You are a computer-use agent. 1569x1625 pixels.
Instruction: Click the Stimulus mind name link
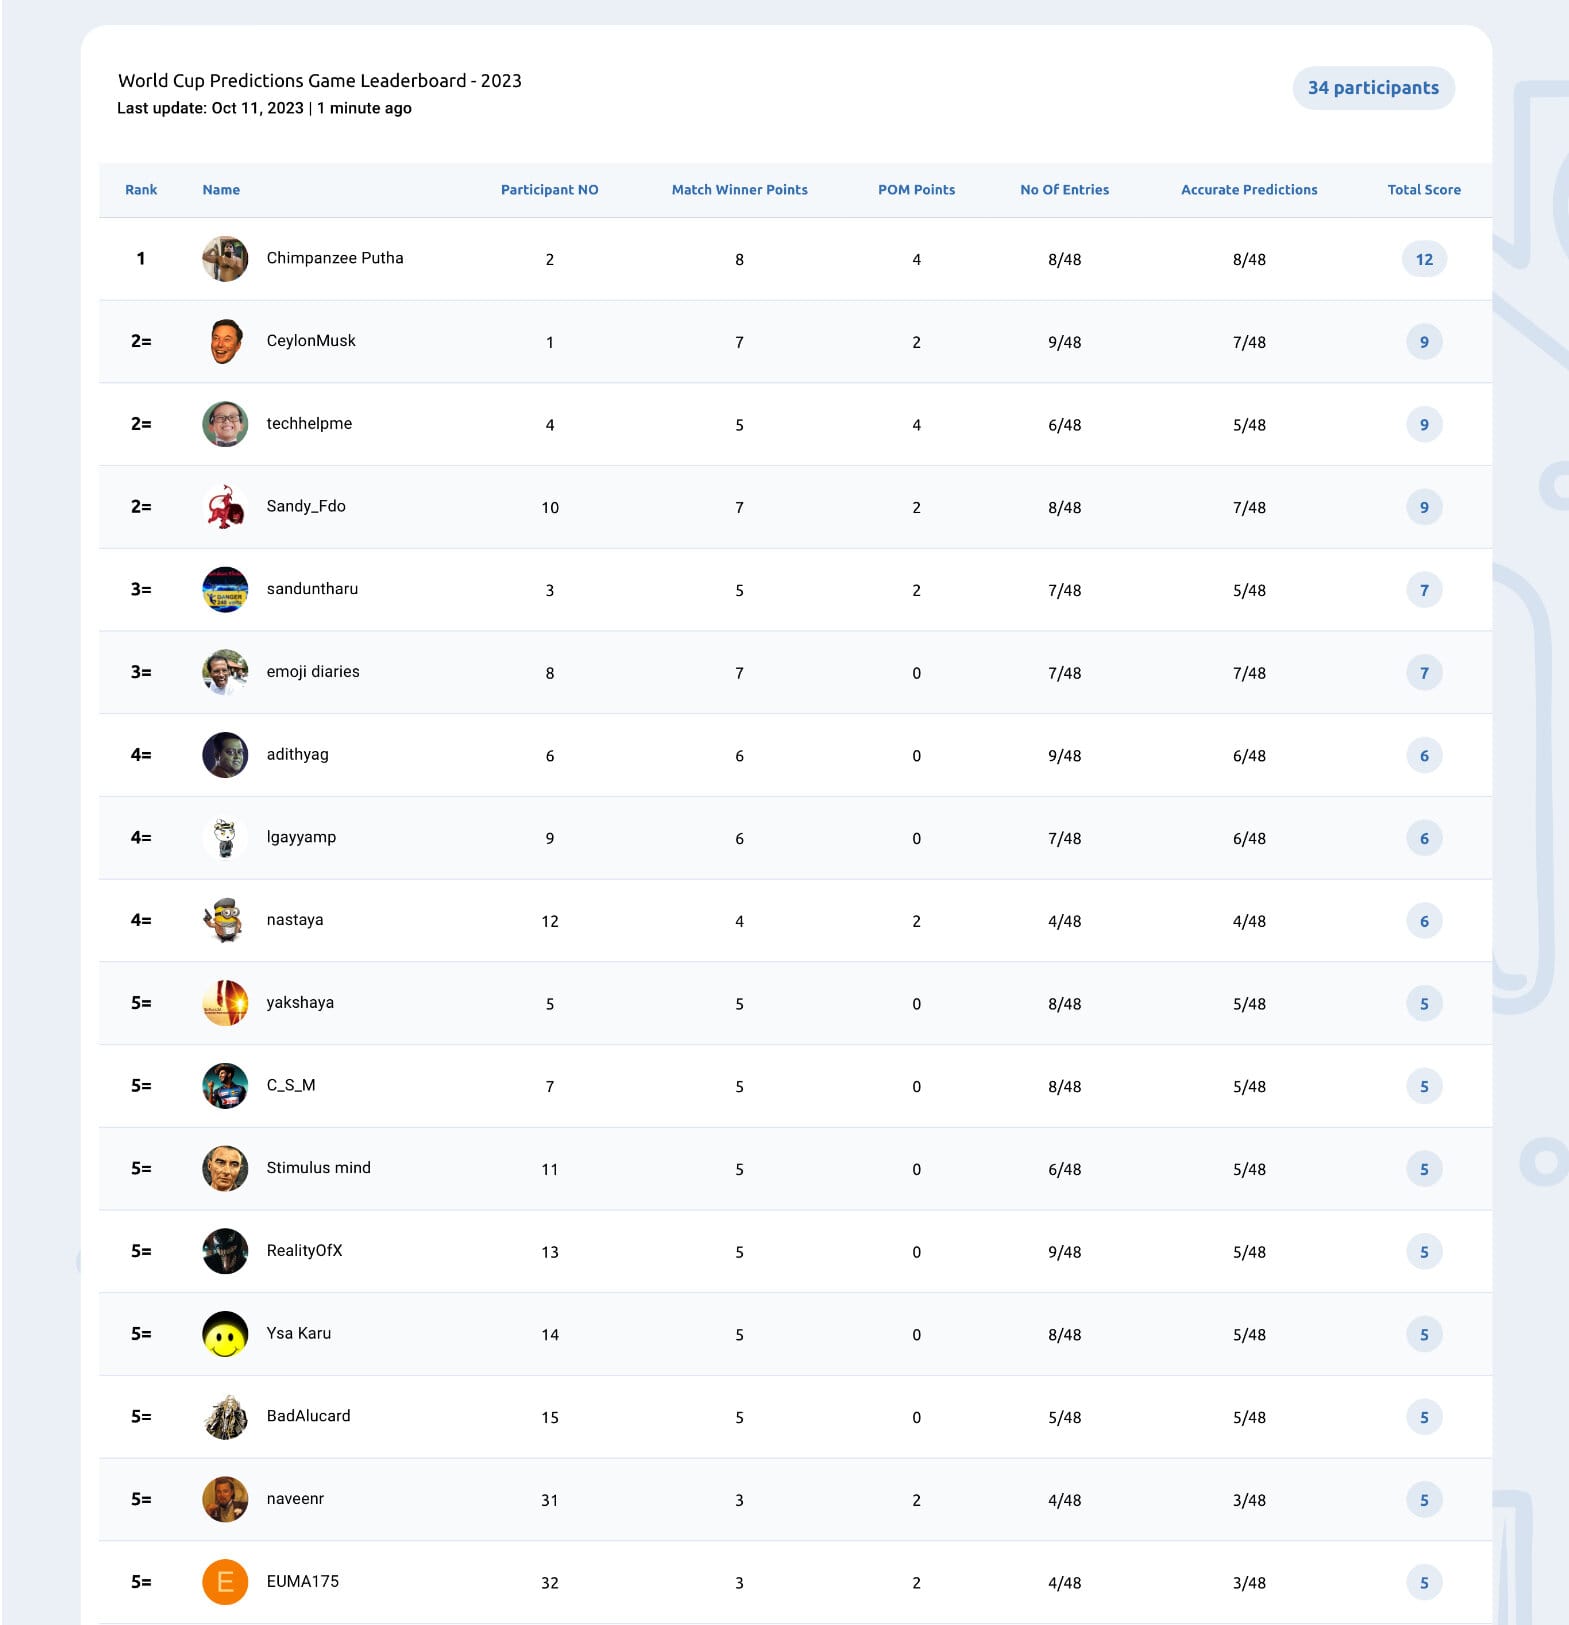coord(318,1168)
